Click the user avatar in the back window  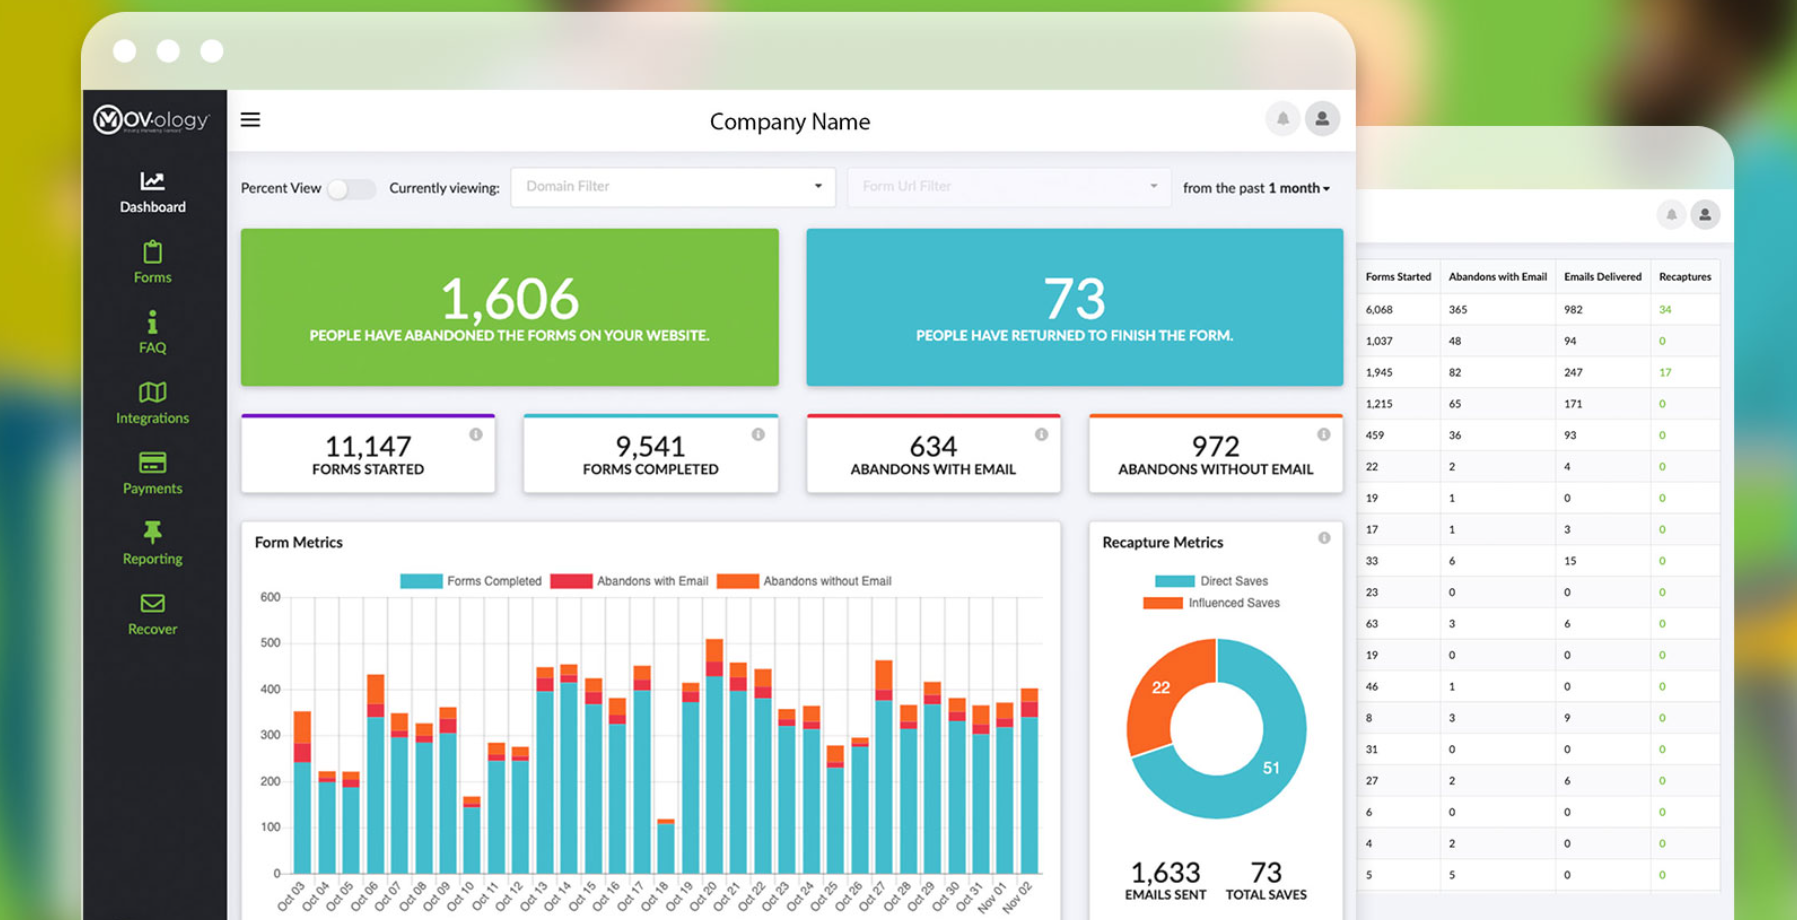(x=1705, y=214)
